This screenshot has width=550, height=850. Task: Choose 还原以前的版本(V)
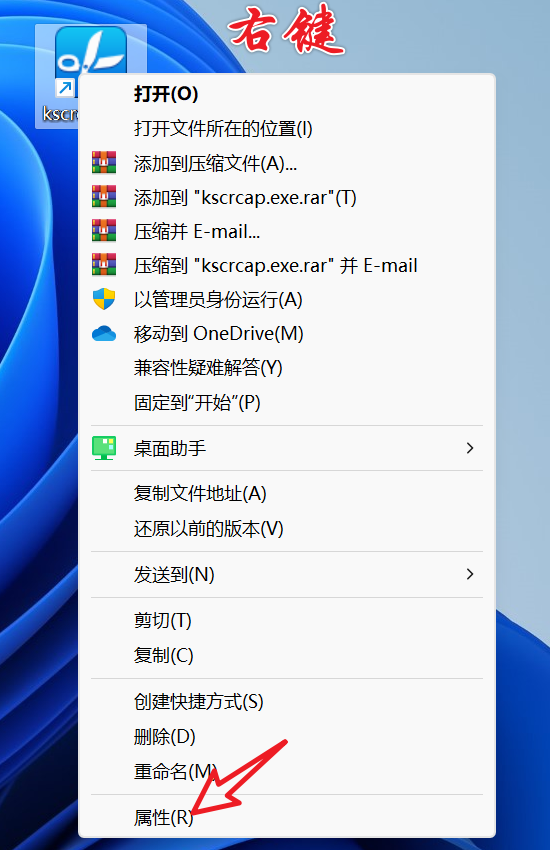[x=209, y=529]
